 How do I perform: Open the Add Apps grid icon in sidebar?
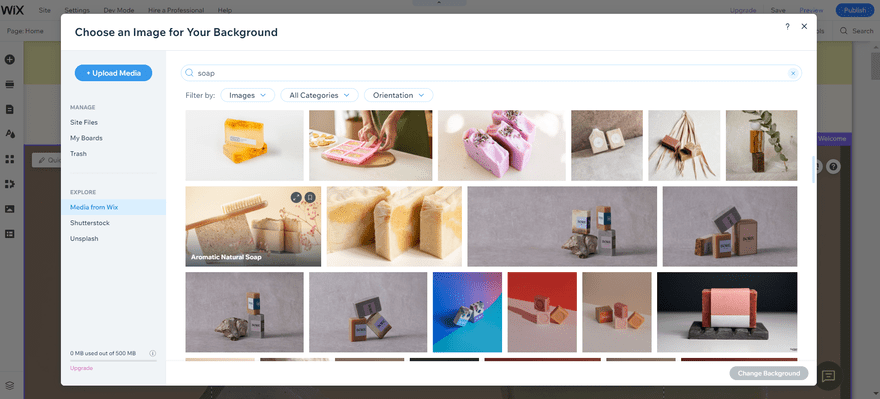coord(10,159)
